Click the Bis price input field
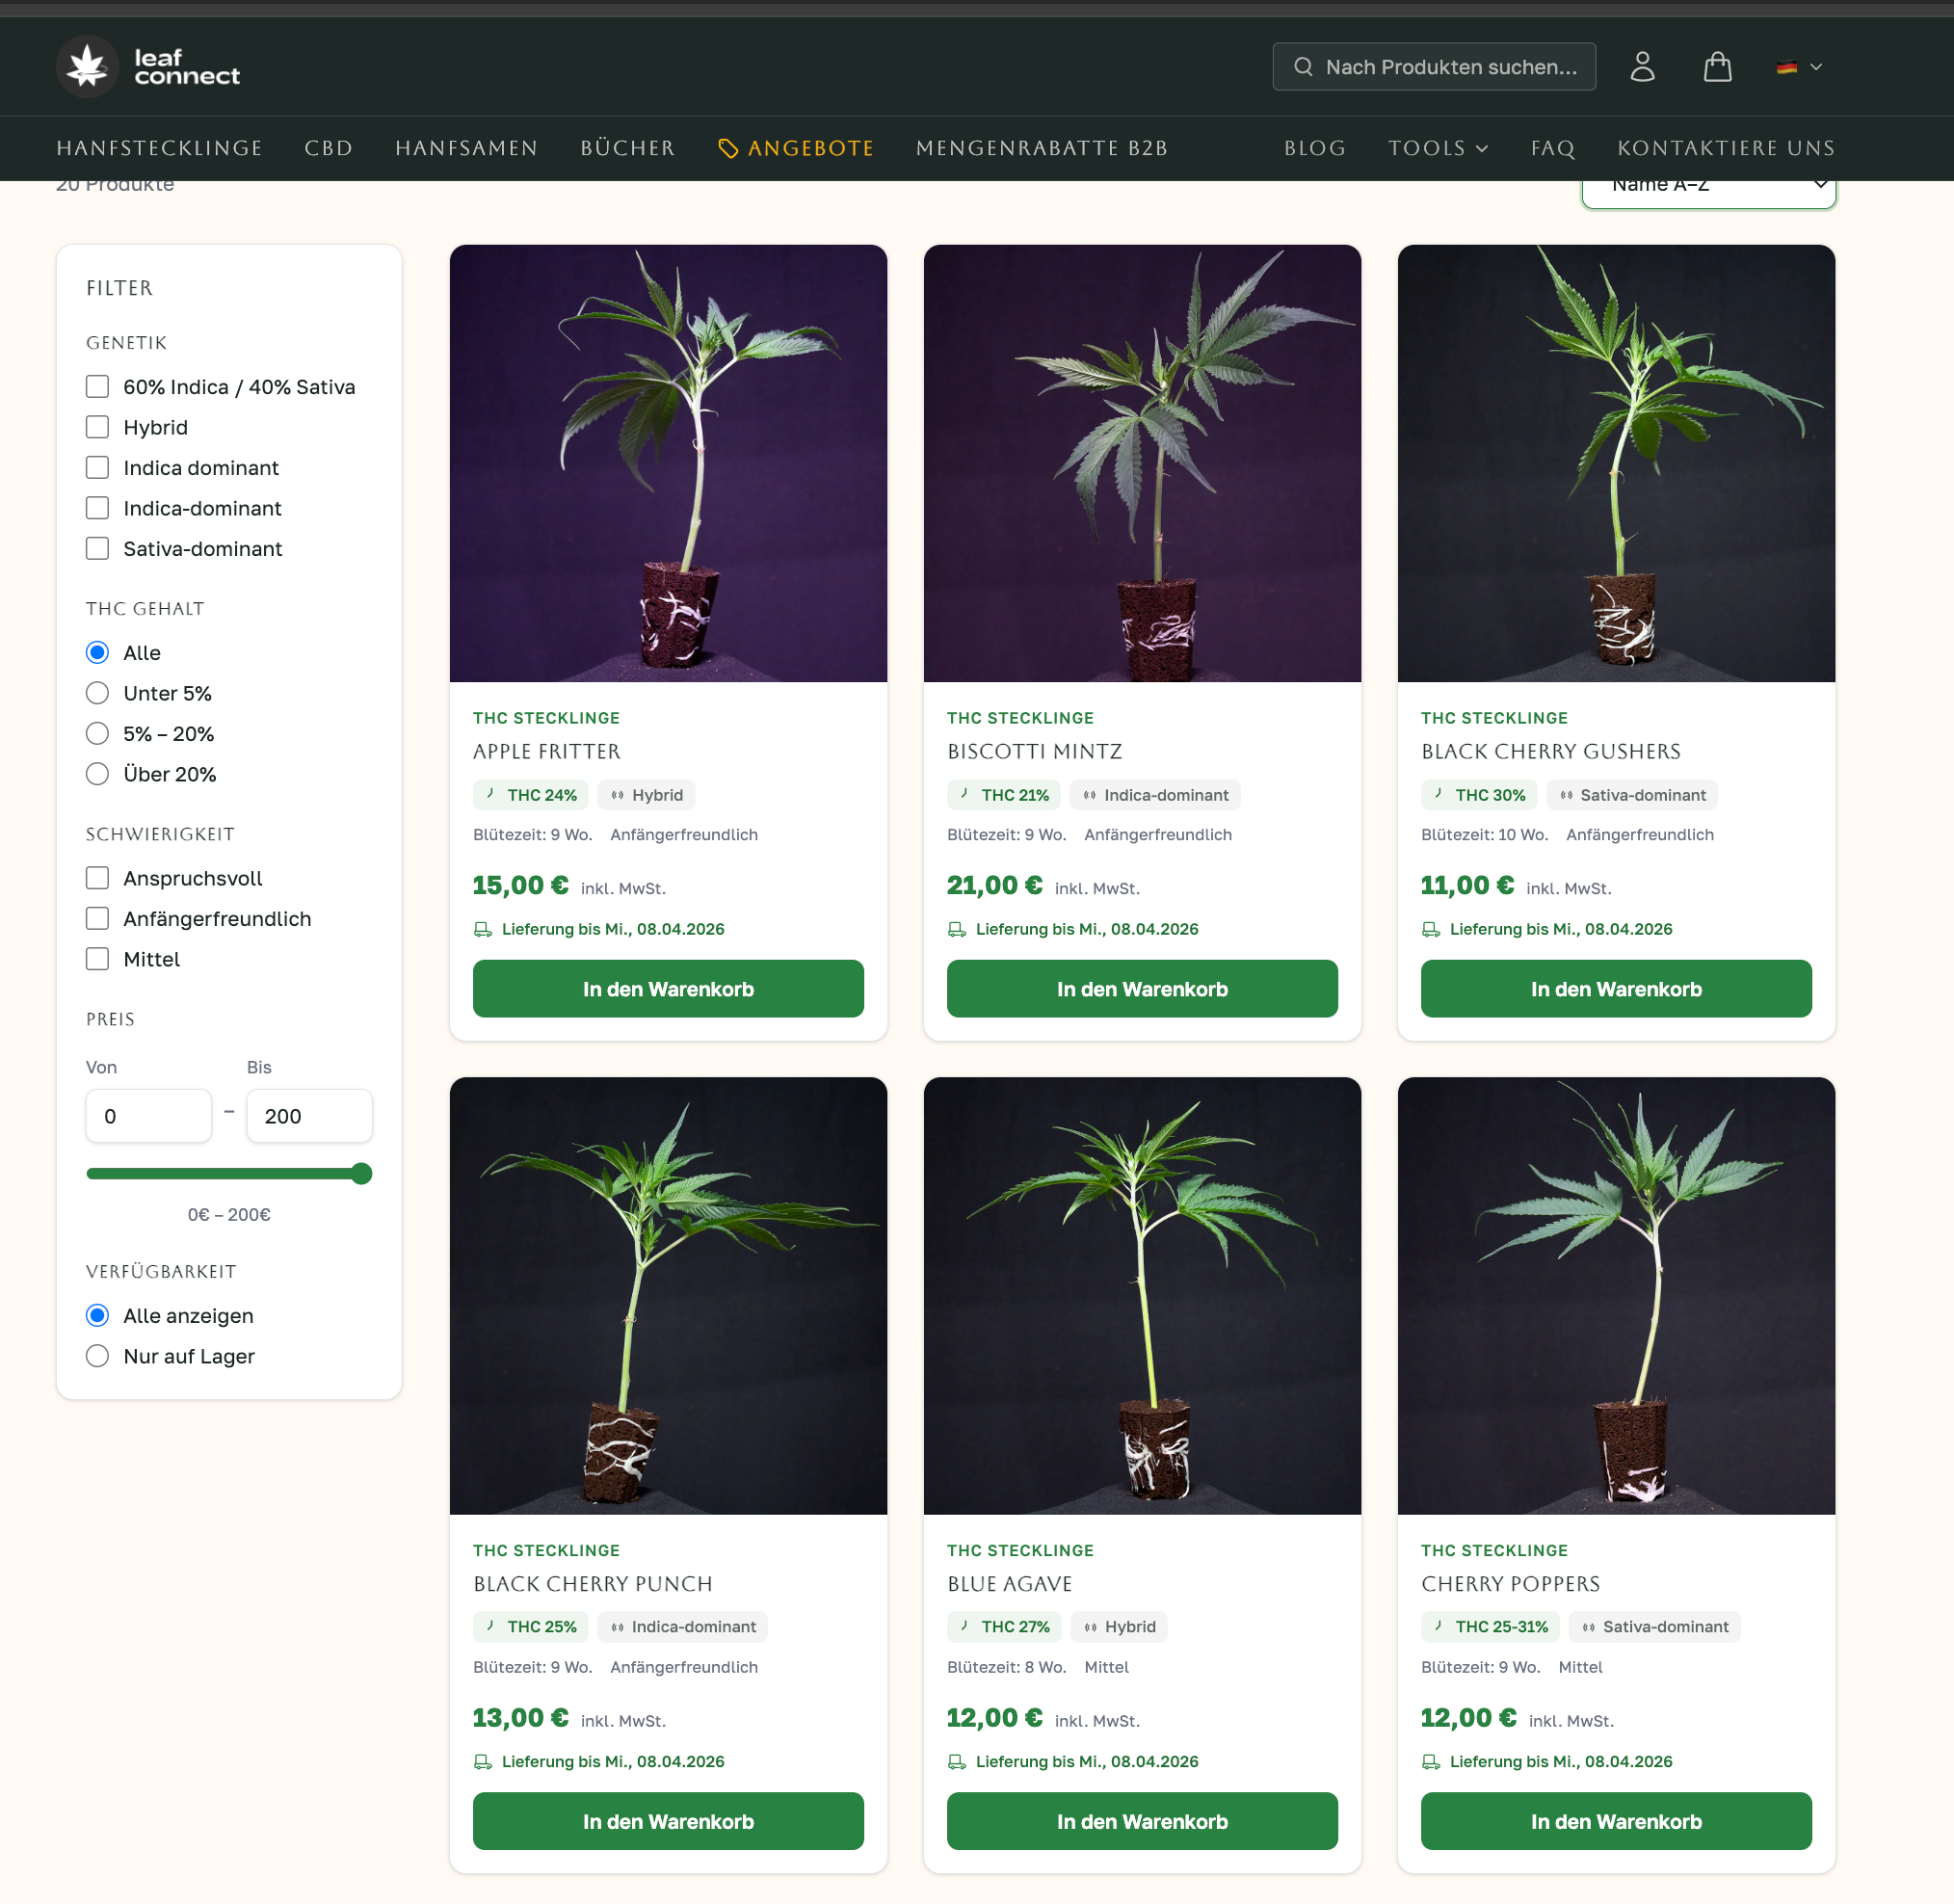 [309, 1116]
